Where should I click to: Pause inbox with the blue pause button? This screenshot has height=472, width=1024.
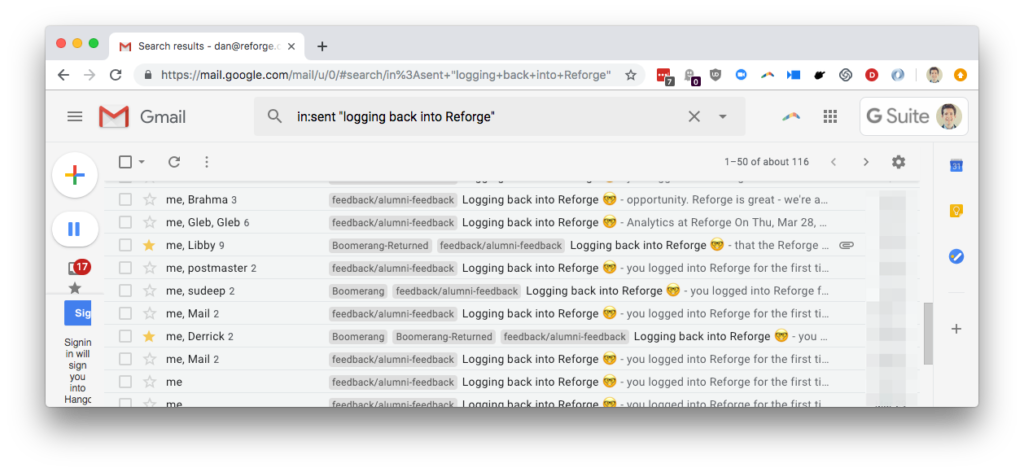pyautogui.click(x=74, y=229)
